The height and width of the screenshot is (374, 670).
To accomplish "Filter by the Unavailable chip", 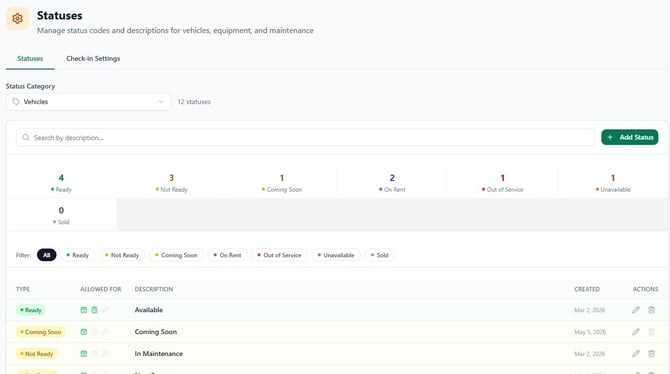I will 336,255.
